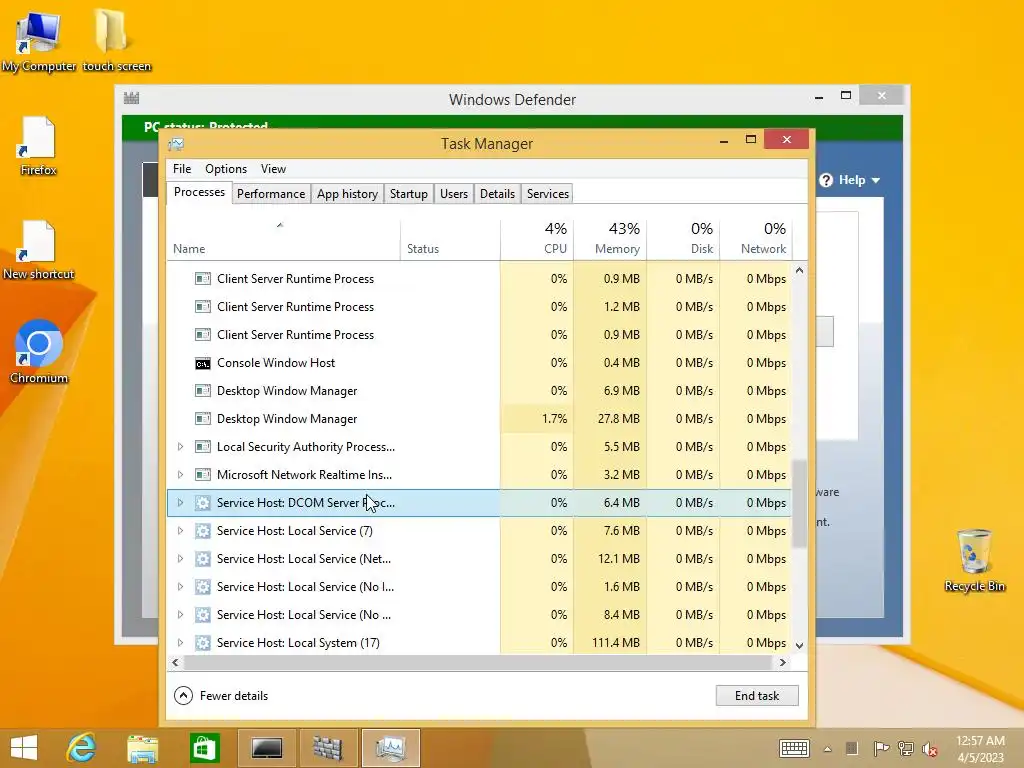Click the taskbar clock showing 12:57 AM

pyautogui.click(x=980, y=748)
